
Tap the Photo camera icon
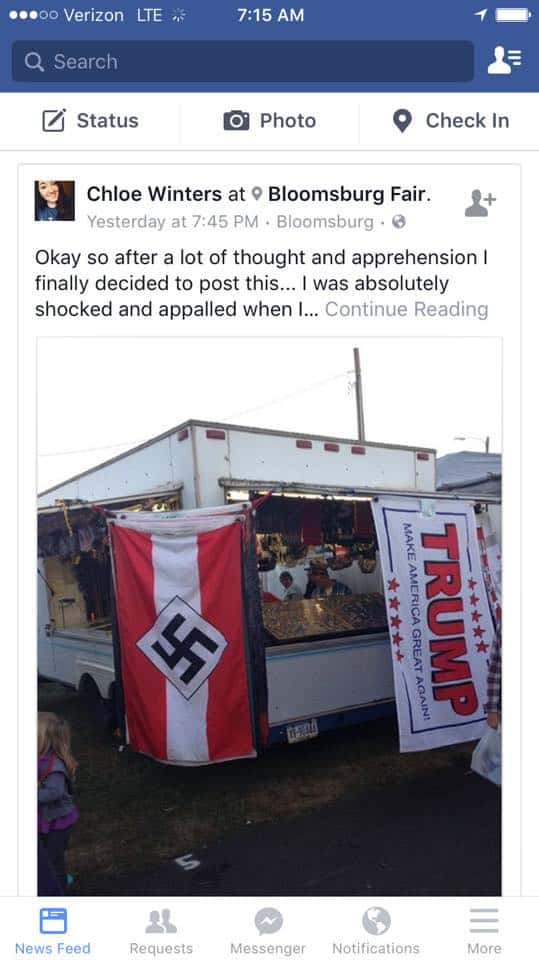click(236, 121)
